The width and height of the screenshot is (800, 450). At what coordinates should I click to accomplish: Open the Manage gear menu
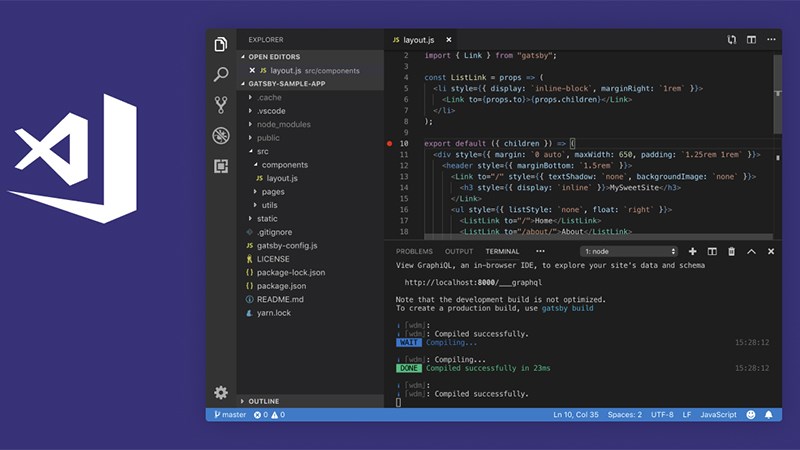coord(221,392)
